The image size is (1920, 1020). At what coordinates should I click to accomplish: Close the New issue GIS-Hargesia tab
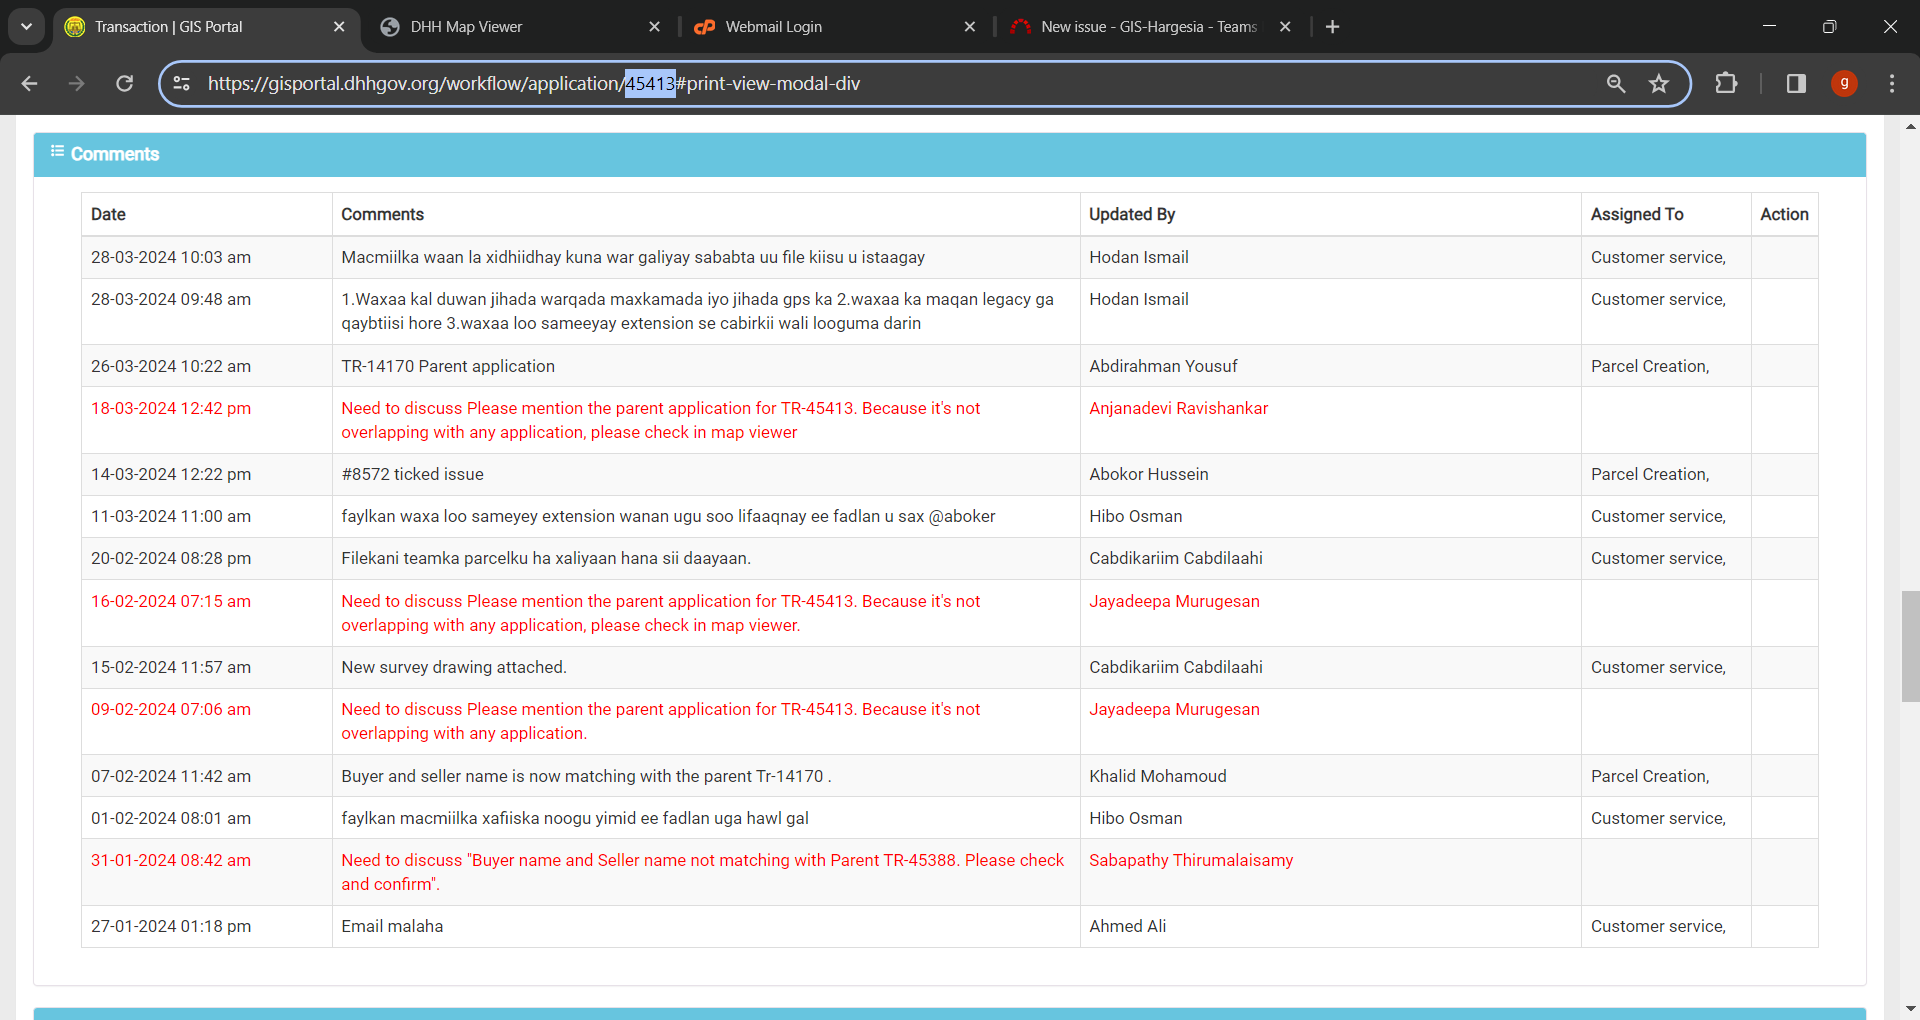click(x=1286, y=27)
